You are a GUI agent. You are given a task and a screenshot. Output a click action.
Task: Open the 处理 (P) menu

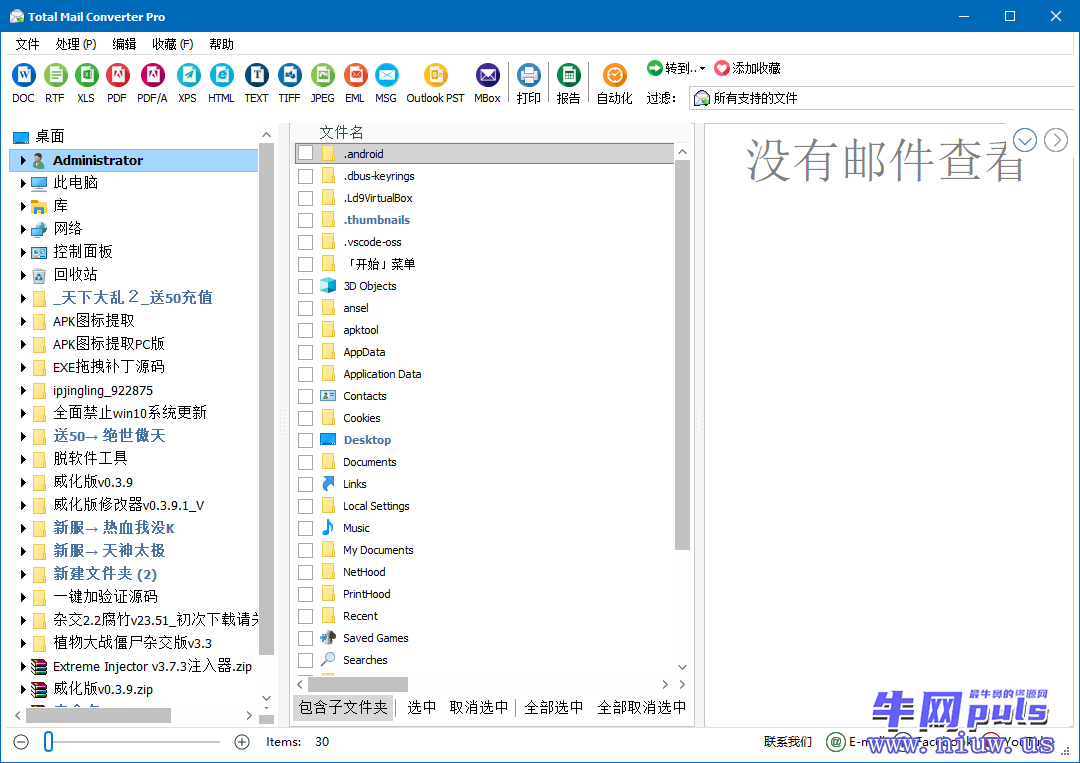coord(76,44)
